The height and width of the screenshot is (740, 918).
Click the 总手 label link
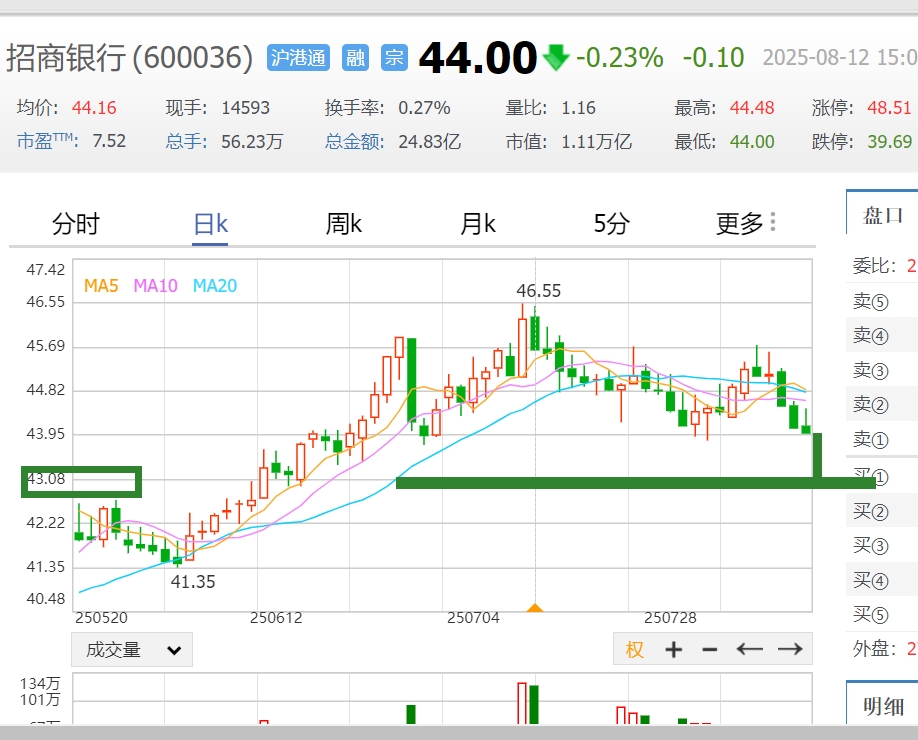(186, 141)
